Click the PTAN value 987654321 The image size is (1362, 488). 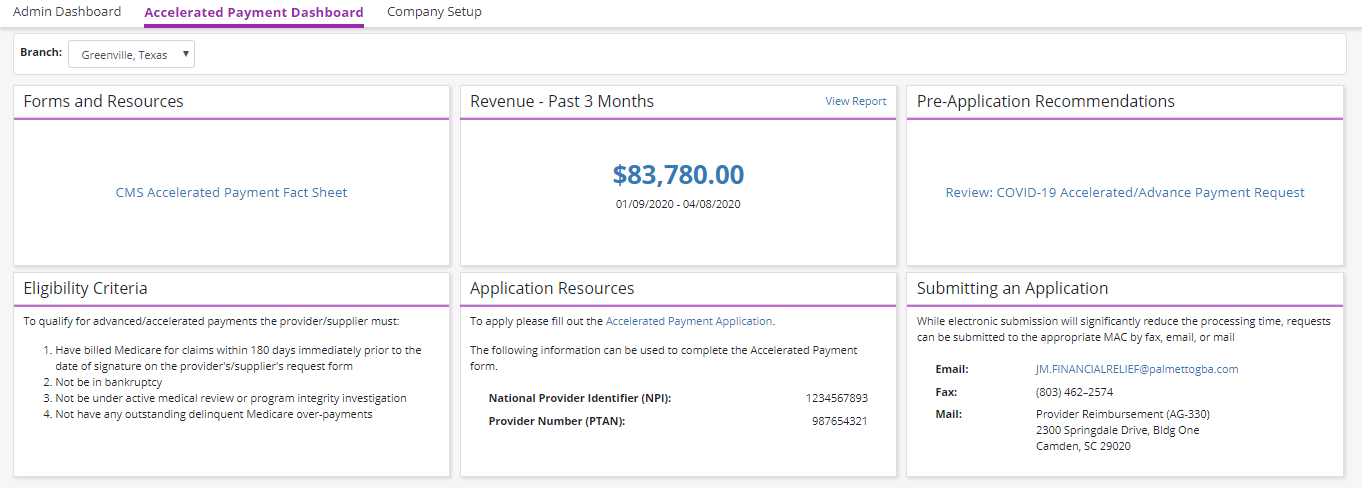pyautogui.click(x=839, y=421)
